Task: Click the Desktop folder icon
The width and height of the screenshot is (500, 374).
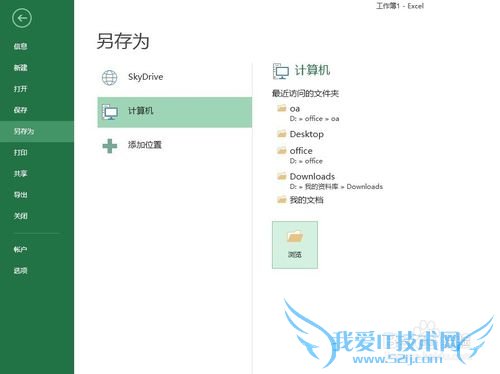Action: pyautogui.click(x=282, y=134)
